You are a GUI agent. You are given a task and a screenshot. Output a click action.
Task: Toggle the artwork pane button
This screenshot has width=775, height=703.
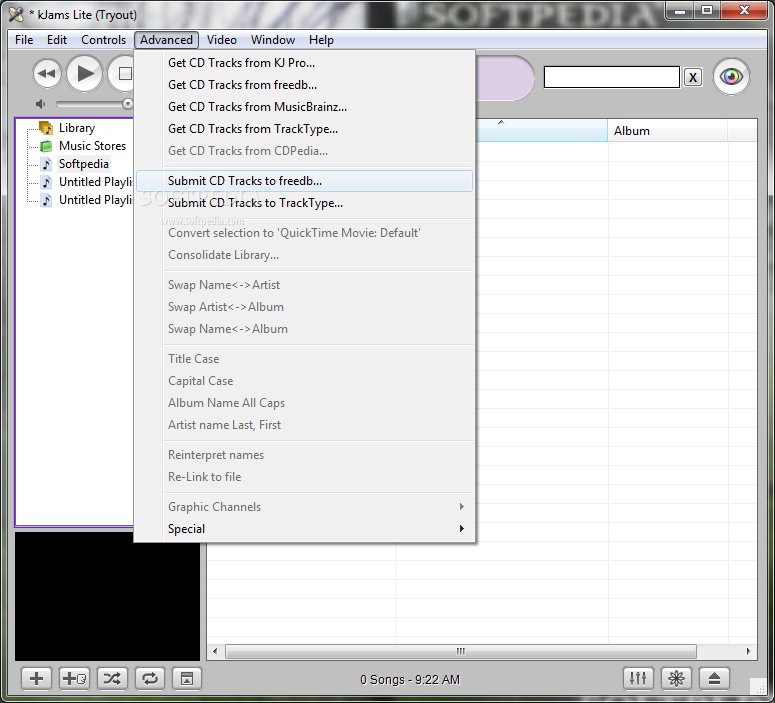pos(187,678)
